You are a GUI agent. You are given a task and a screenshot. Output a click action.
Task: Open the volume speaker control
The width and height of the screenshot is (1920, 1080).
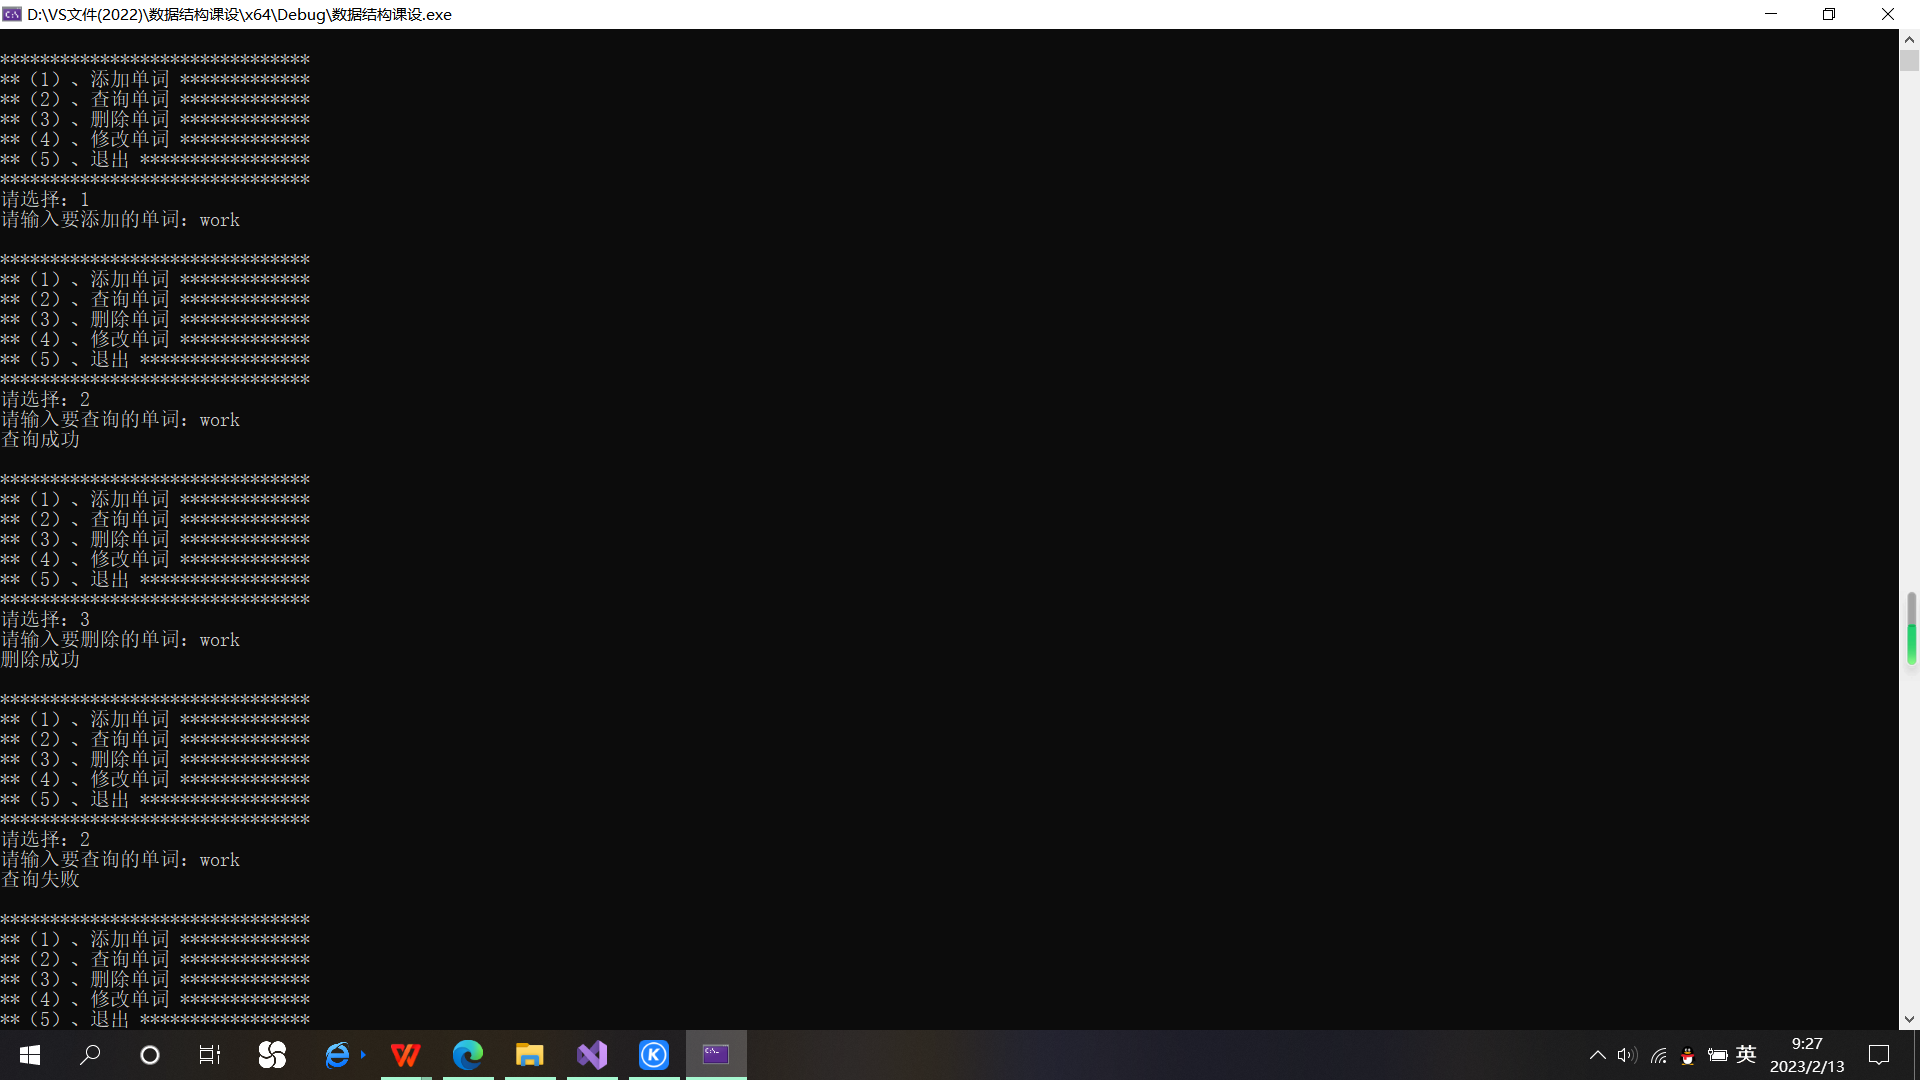tap(1627, 1055)
